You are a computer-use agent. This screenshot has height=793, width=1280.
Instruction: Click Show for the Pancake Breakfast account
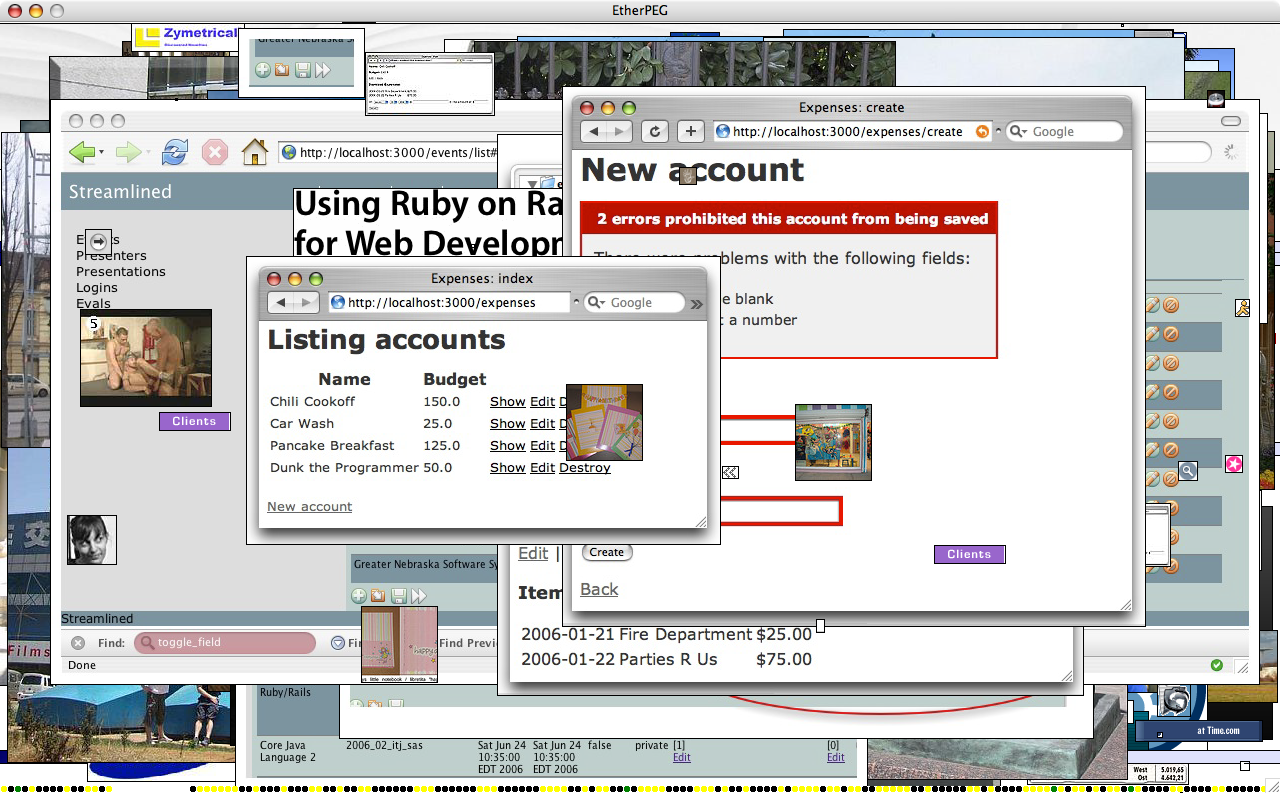tap(507, 445)
